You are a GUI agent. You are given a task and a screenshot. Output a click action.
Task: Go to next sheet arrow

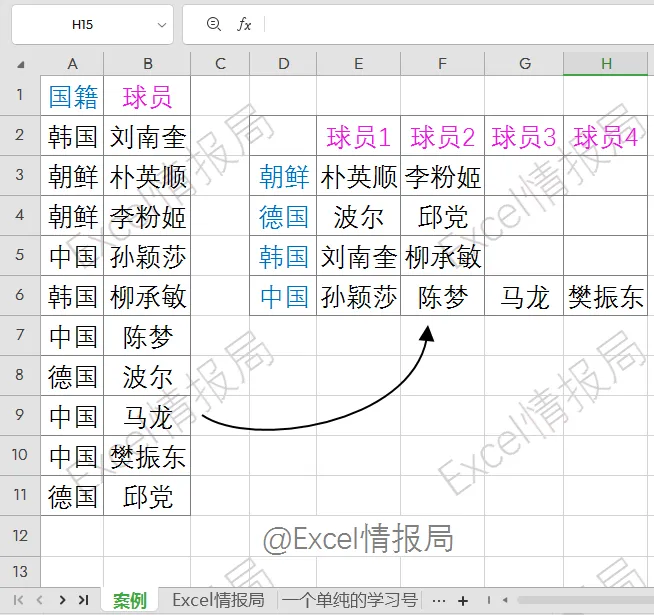(62, 600)
